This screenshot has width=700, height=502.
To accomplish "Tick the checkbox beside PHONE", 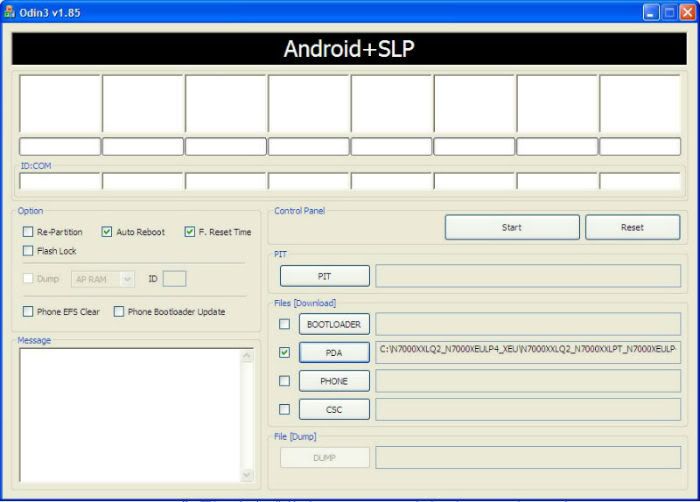I will [x=284, y=381].
